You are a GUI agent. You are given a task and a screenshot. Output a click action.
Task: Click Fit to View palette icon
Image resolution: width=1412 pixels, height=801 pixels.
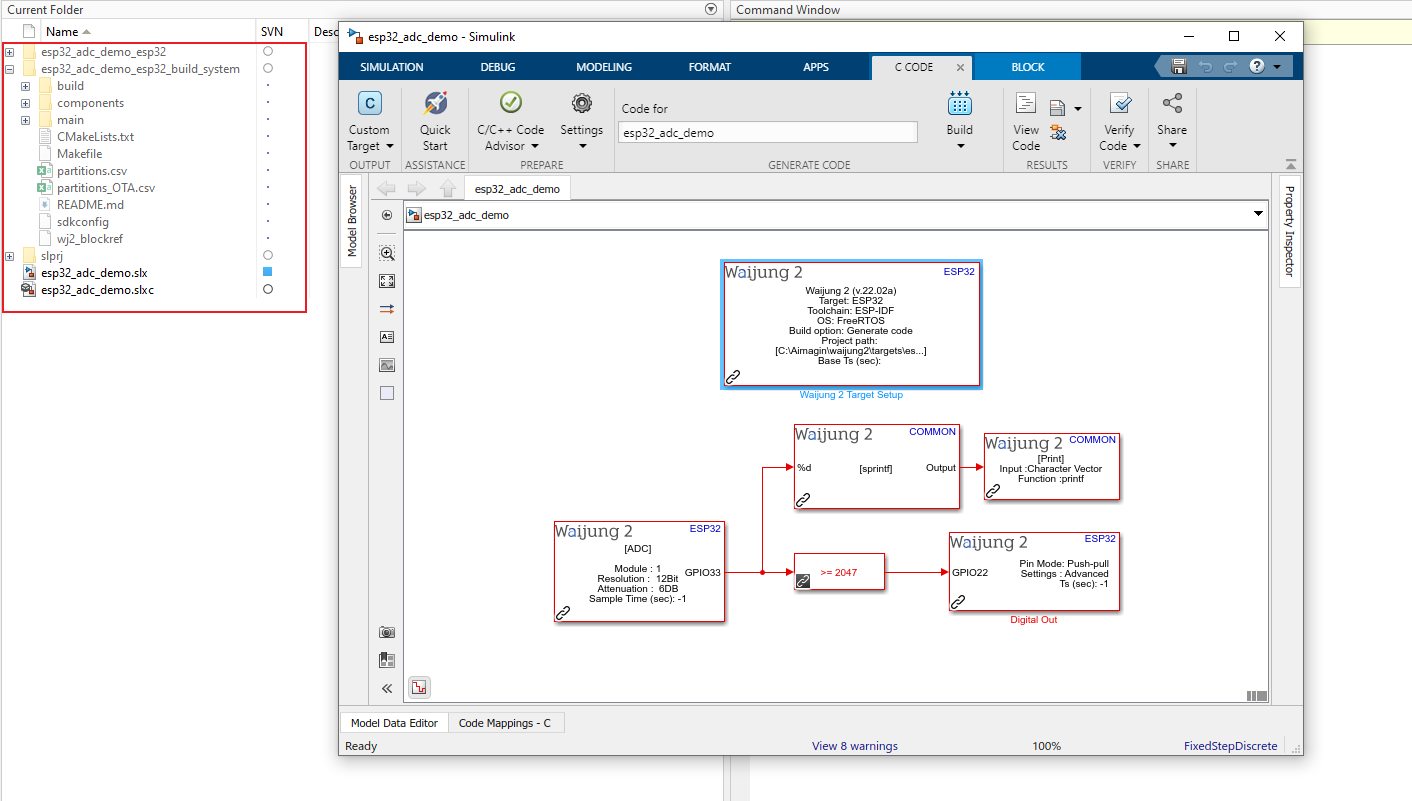pos(387,281)
